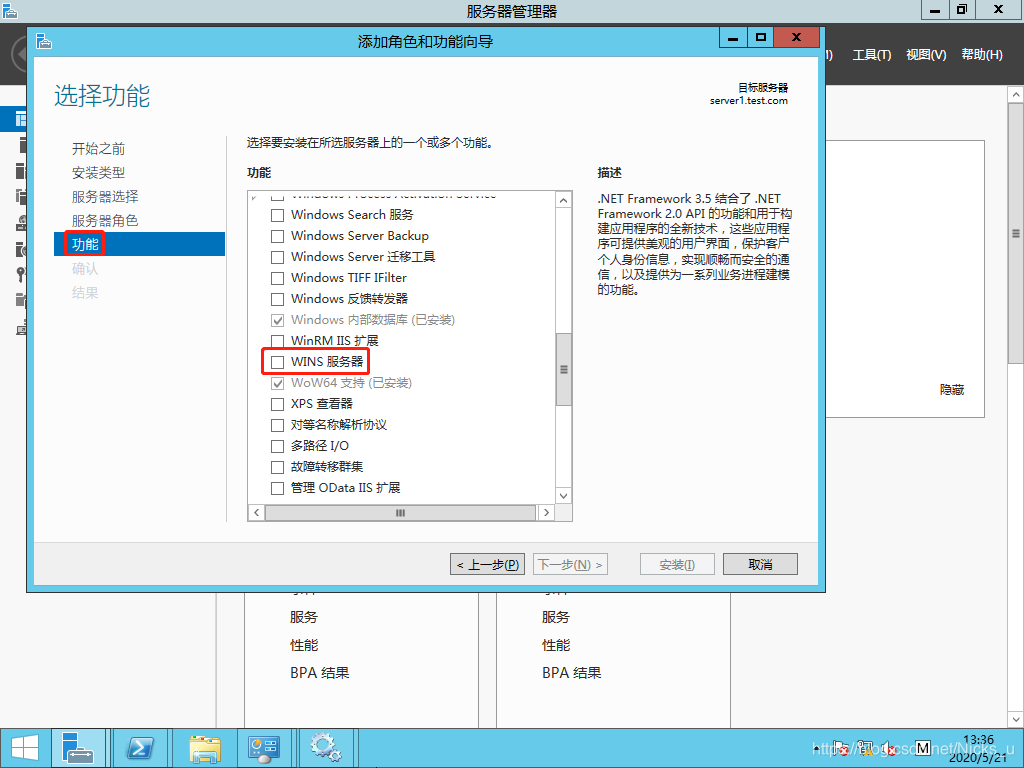Show hidden system tray icons
Viewport: 1024px width, 768px height.
click(816, 748)
